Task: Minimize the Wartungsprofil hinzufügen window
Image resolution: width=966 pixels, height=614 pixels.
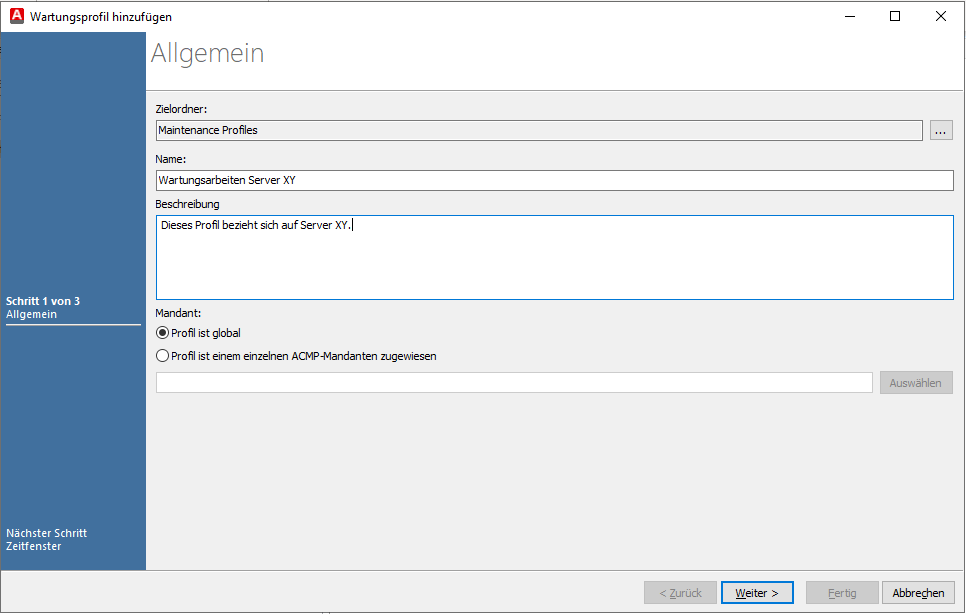Action: 849,16
